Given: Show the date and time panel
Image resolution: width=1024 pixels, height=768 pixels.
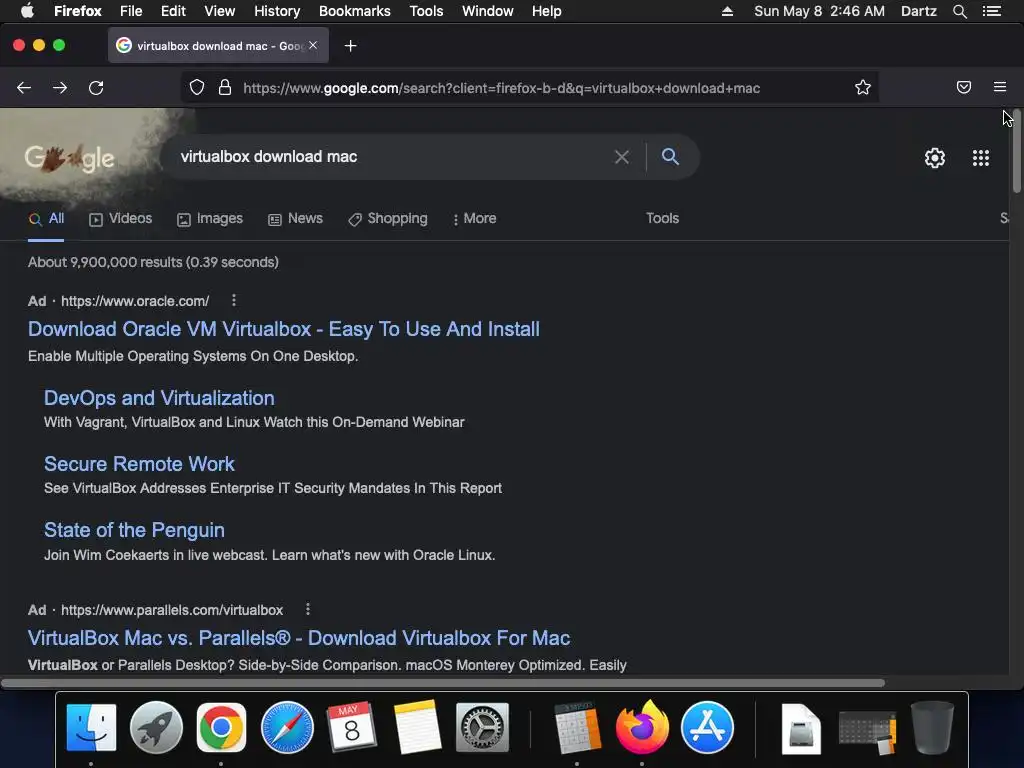Looking at the screenshot, I should point(820,11).
